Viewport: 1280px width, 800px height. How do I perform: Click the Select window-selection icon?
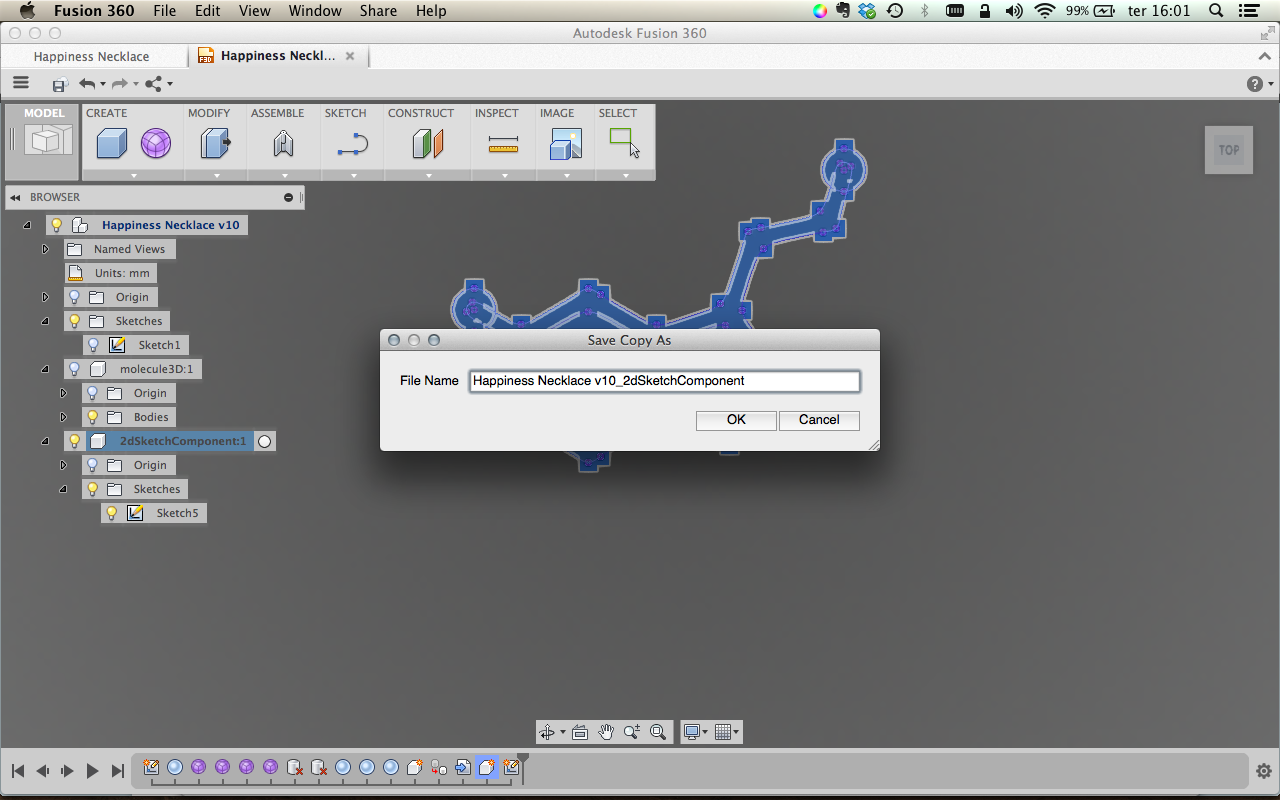[x=625, y=143]
